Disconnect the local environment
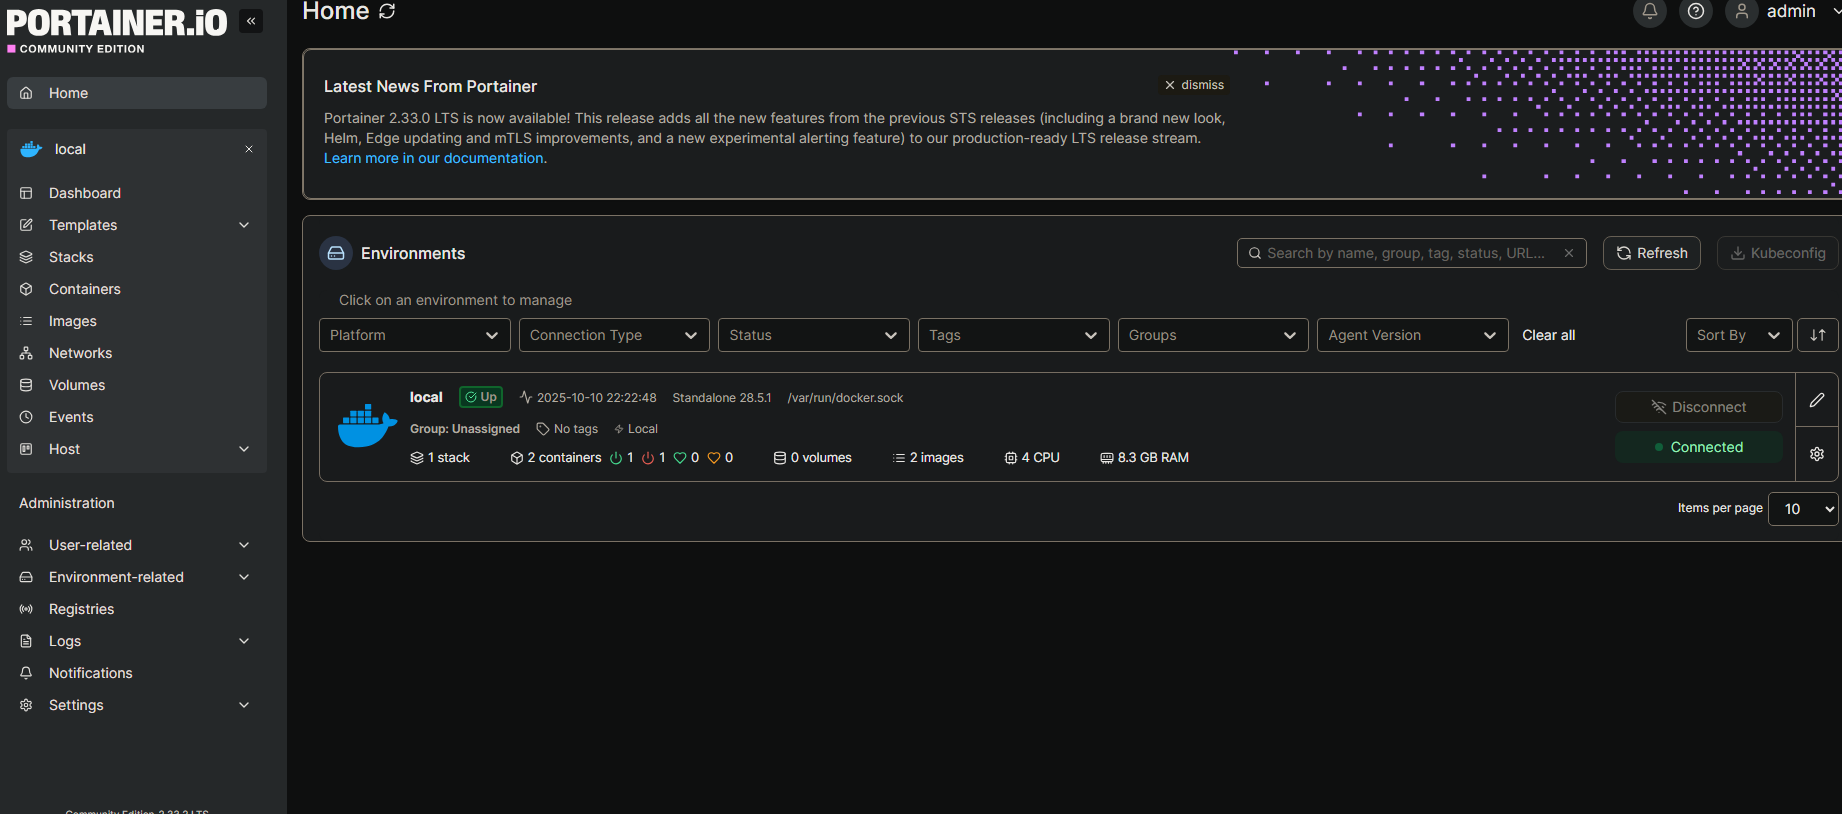 [1698, 407]
